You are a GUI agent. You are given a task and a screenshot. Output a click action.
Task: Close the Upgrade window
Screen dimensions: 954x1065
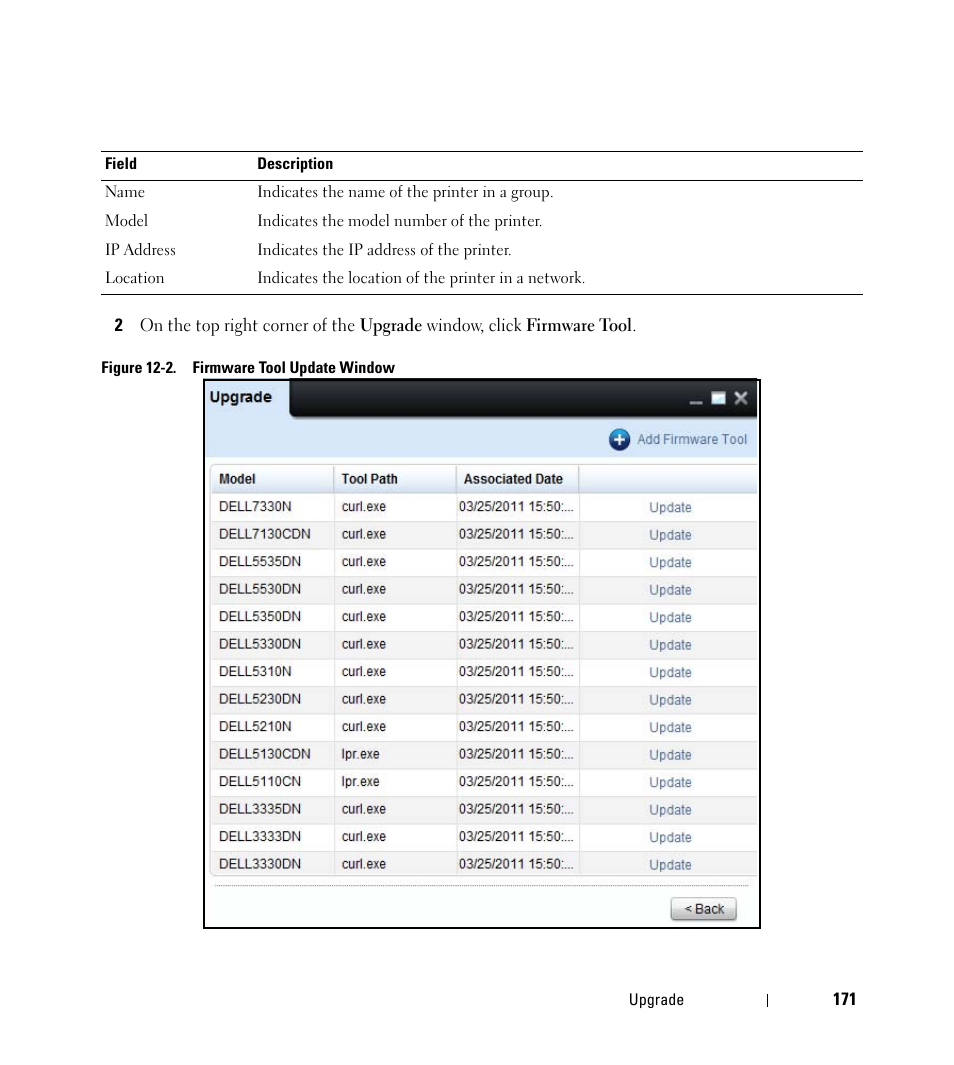(741, 399)
